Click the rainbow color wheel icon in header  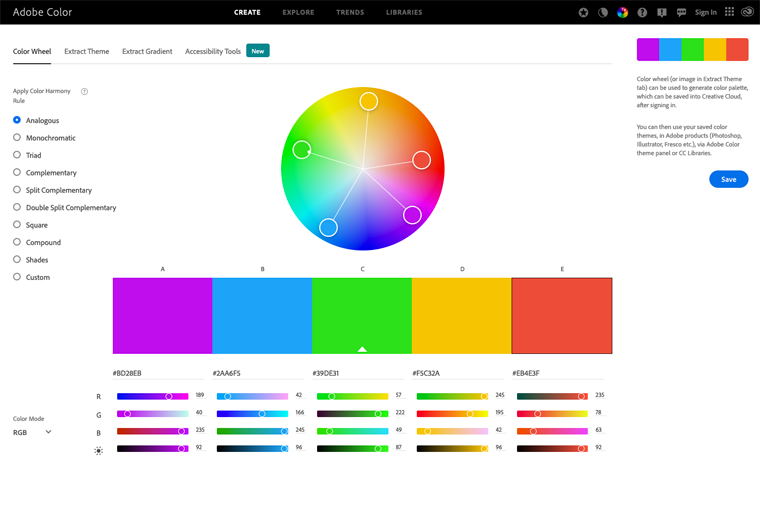[622, 13]
